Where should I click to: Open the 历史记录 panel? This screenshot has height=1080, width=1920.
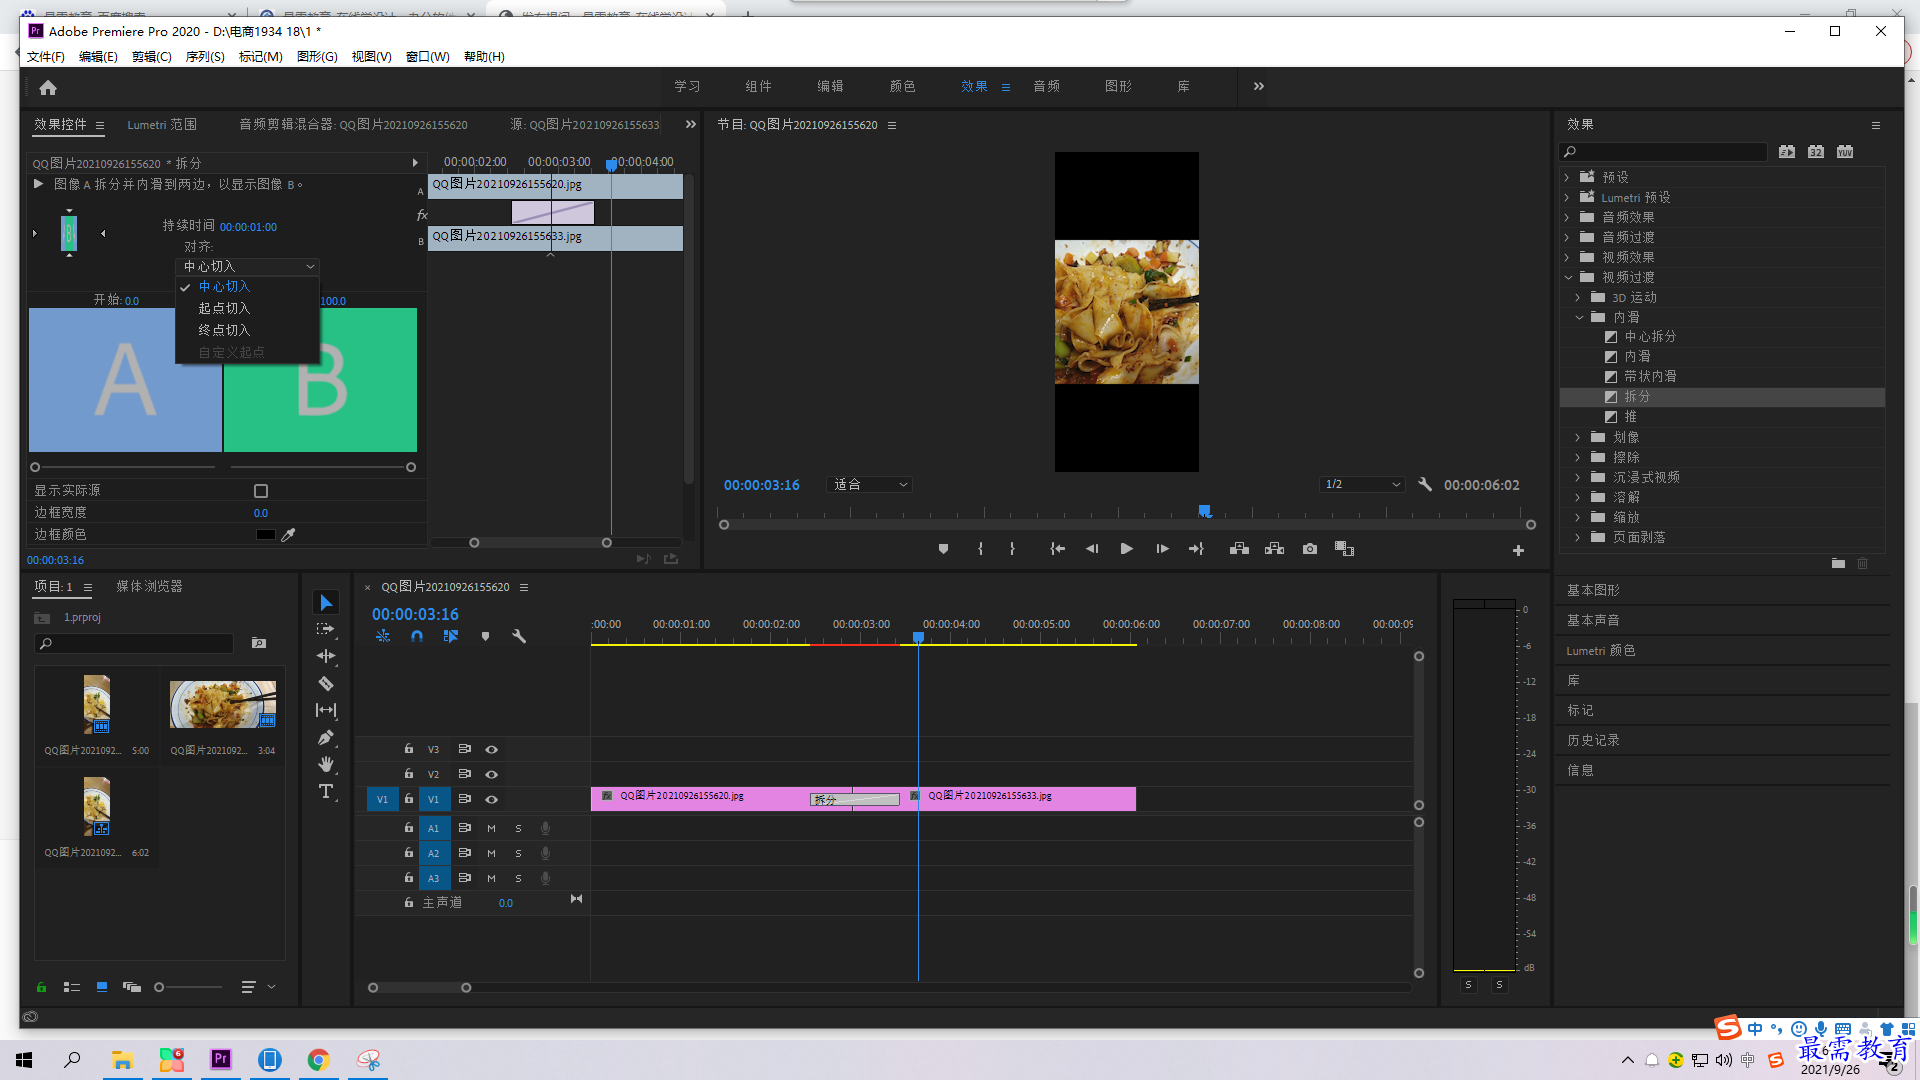(x=1593, y=740)
